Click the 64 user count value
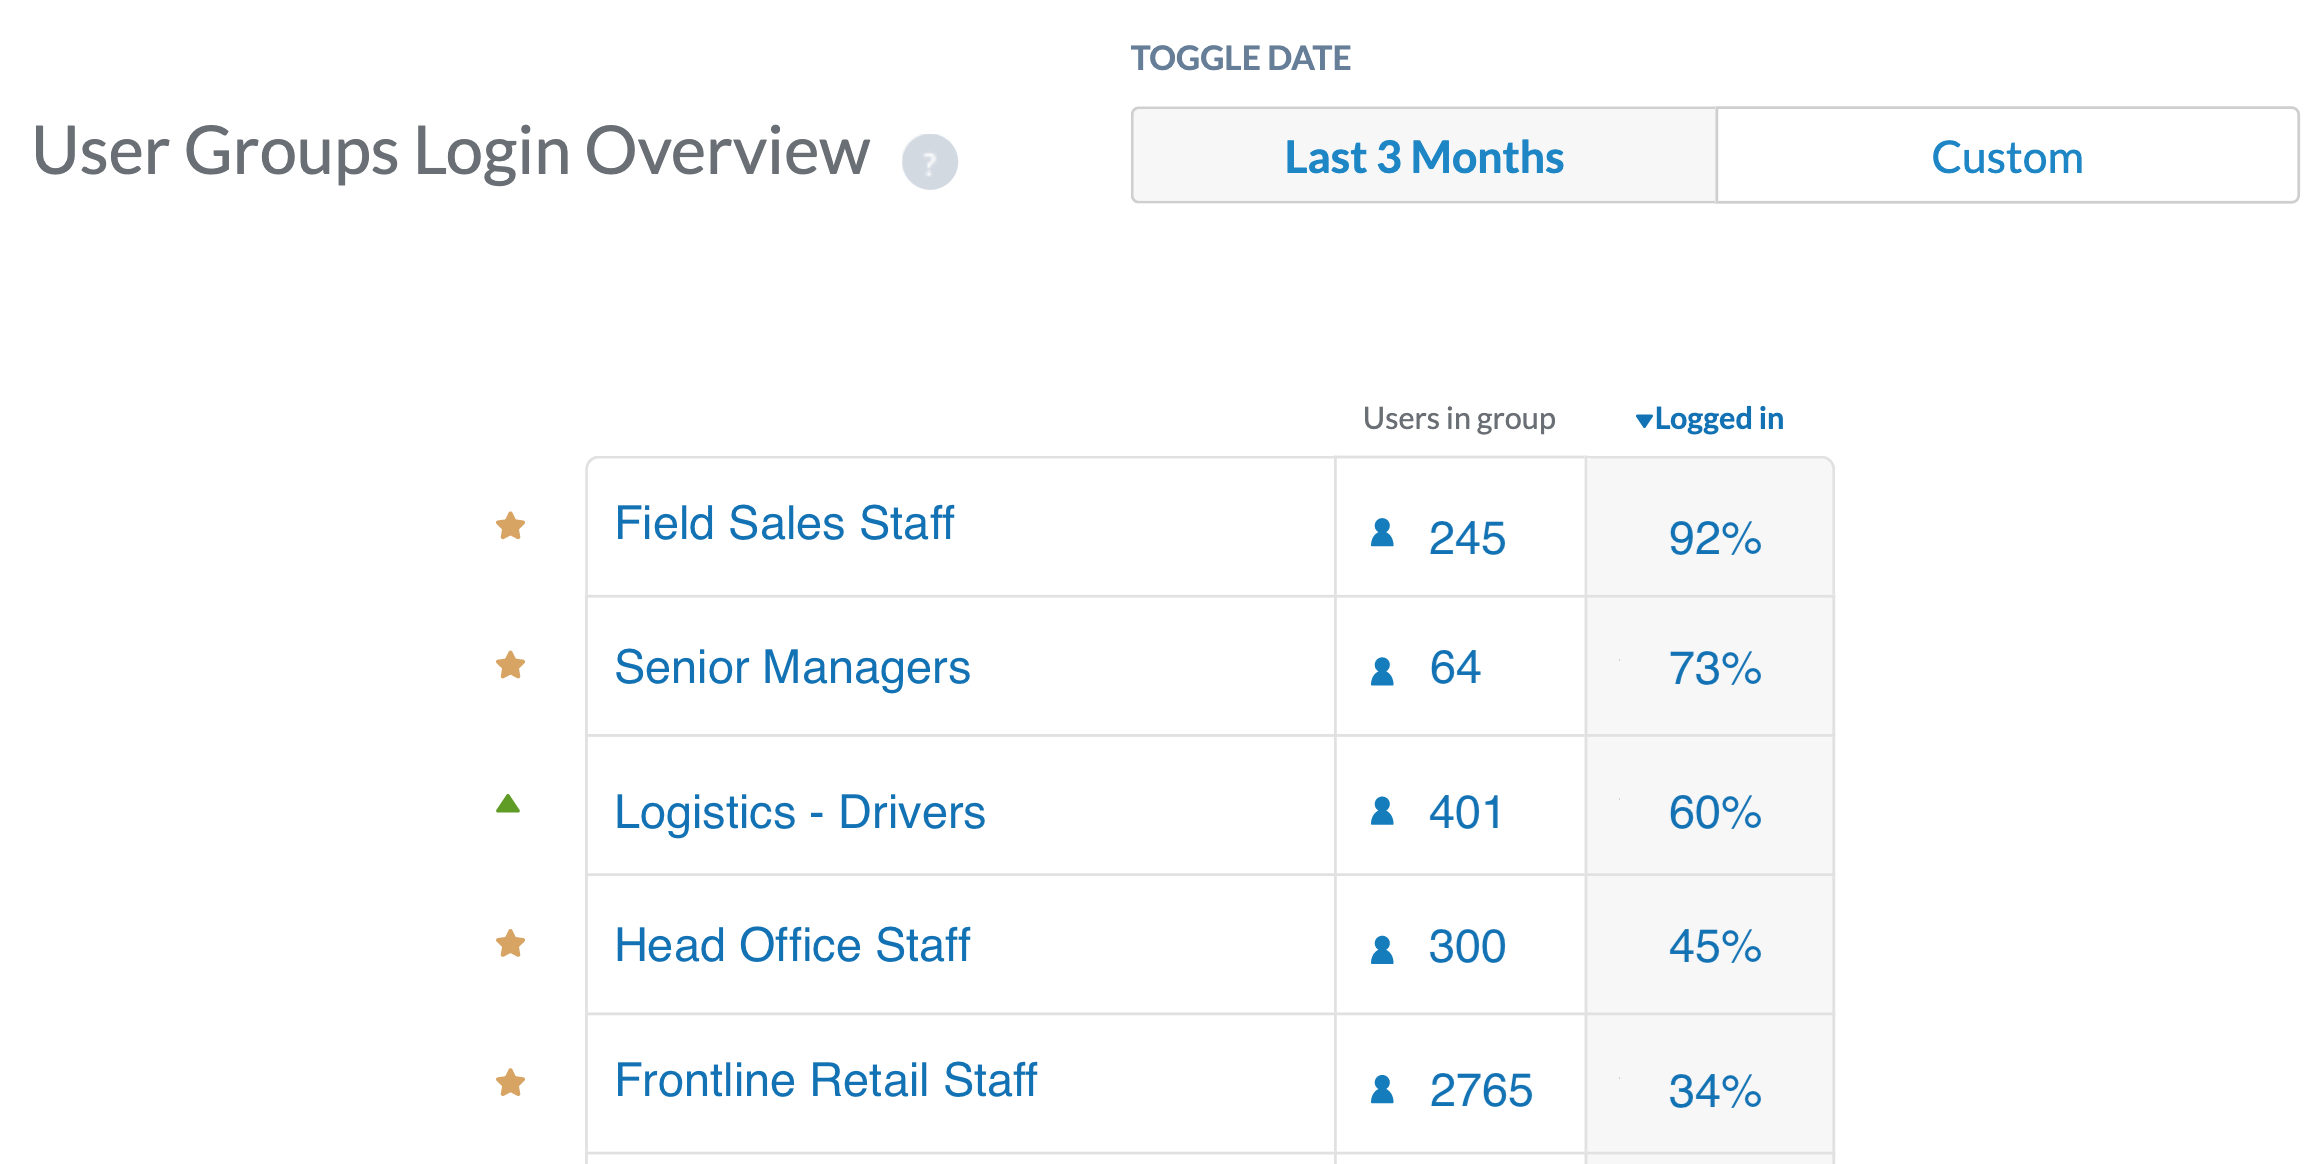 [1455, 668]
